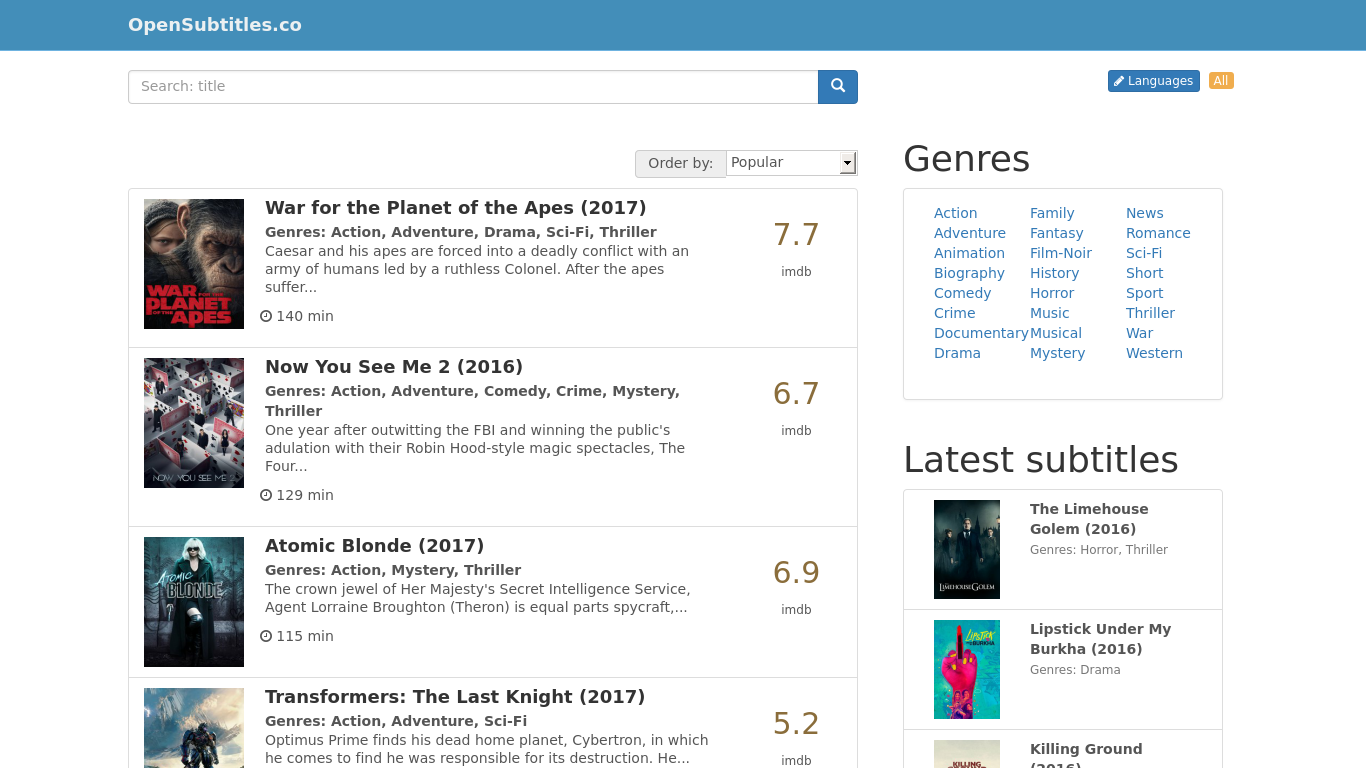Click The Limehouse Golem (2016) title
The width and height of the screenshot is (1366, 768).
point(1089,519)
